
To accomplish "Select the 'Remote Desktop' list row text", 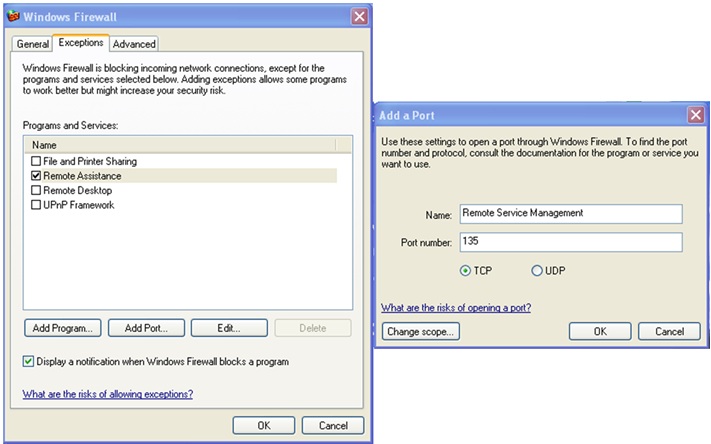I will click(78, 190).
